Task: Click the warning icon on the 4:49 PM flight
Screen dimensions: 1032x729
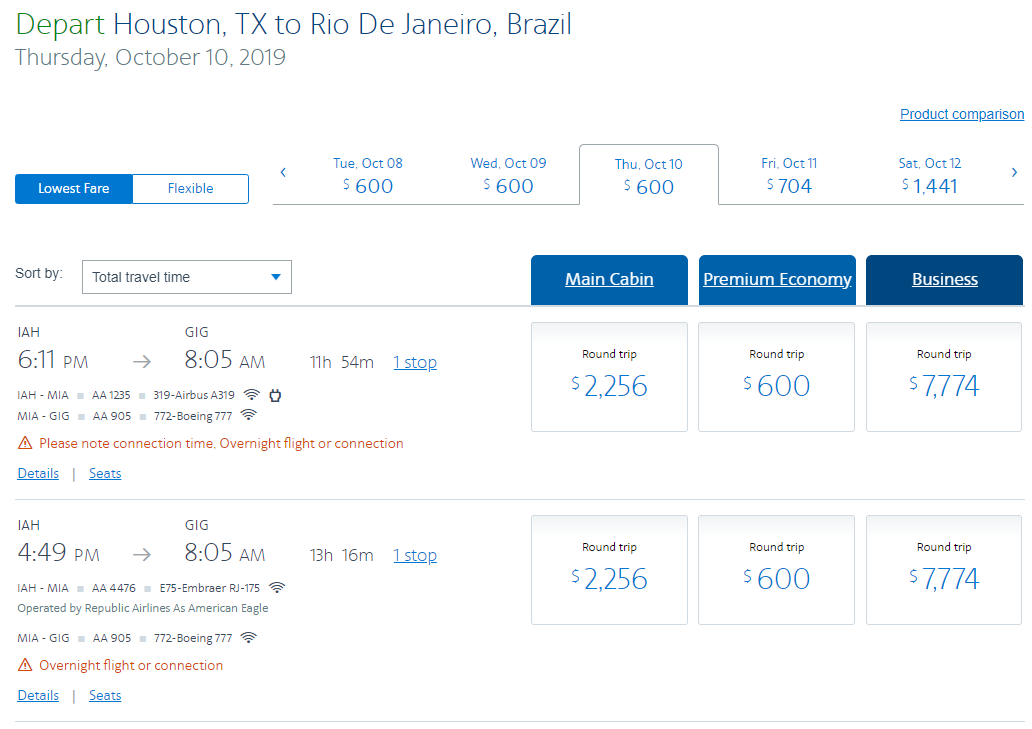Action: [x=24, y=665]
